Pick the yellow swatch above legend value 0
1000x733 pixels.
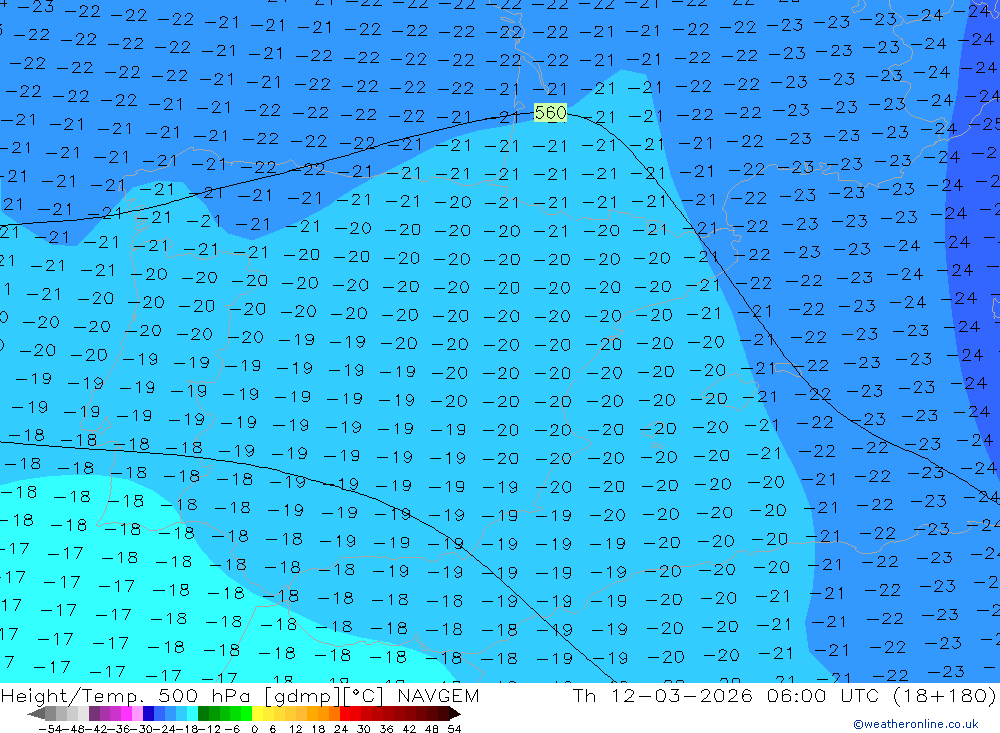pos(257,714)
